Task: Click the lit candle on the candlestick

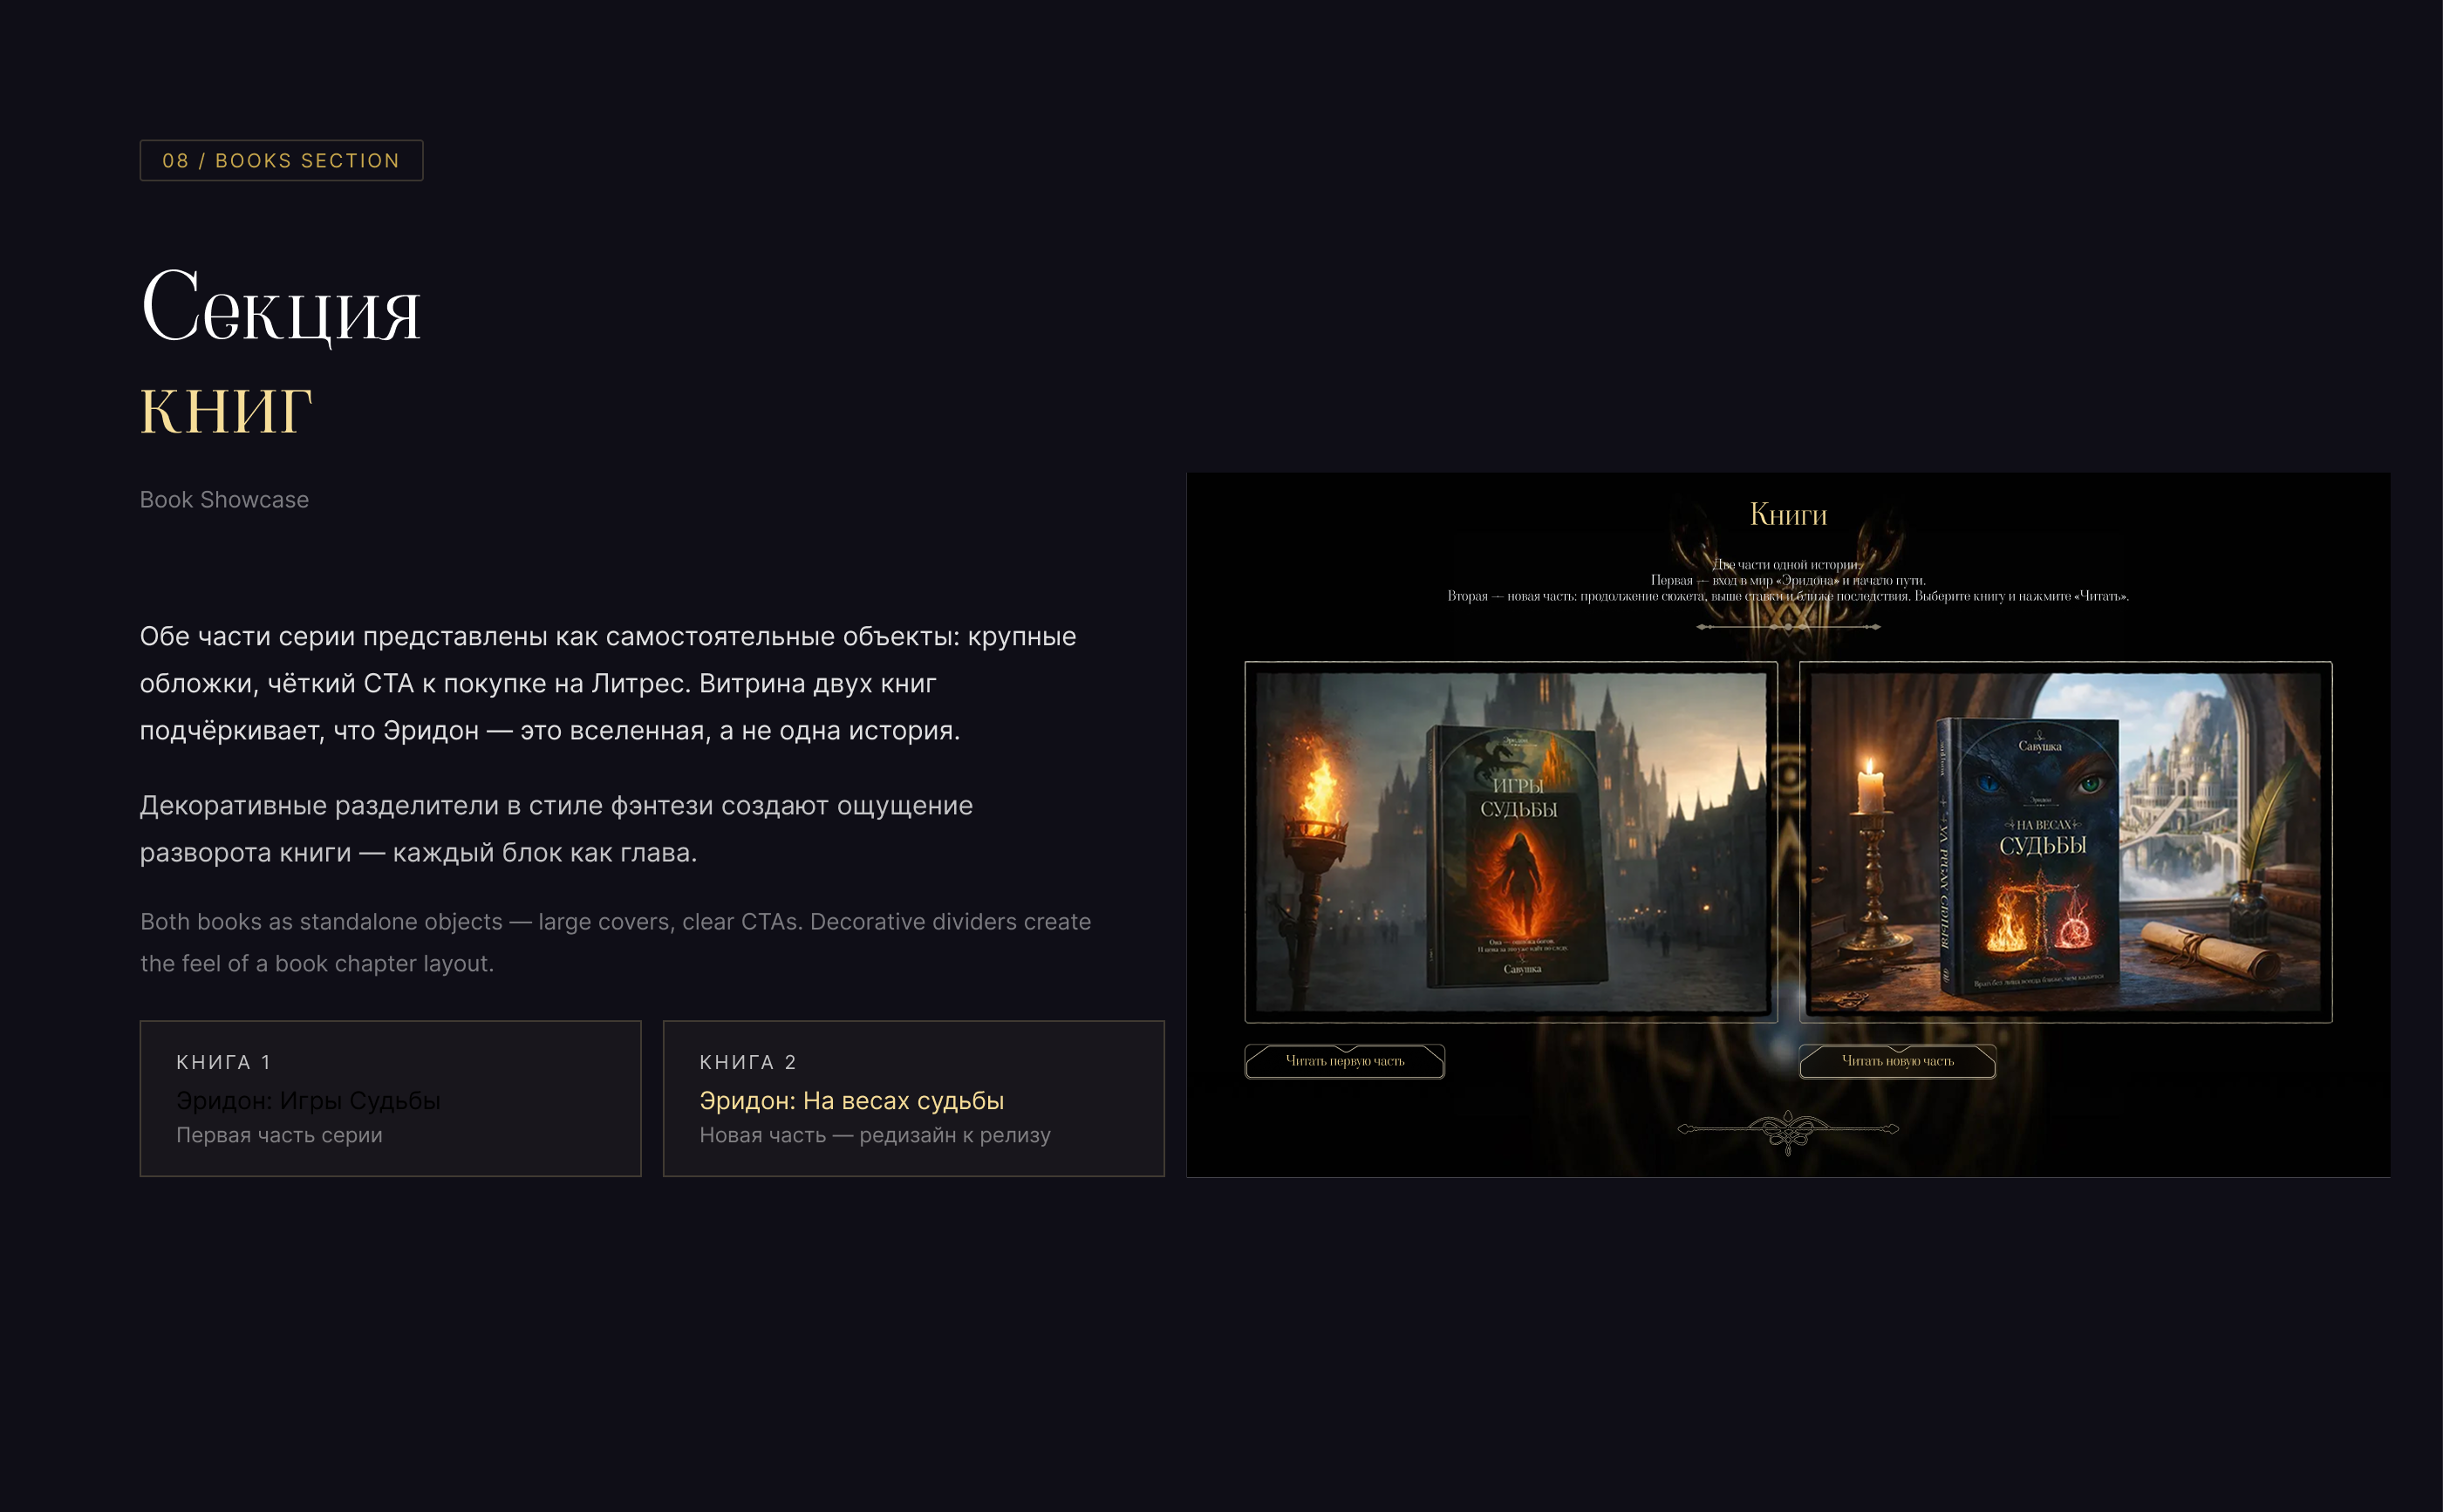Action: tap(1869, 790)
